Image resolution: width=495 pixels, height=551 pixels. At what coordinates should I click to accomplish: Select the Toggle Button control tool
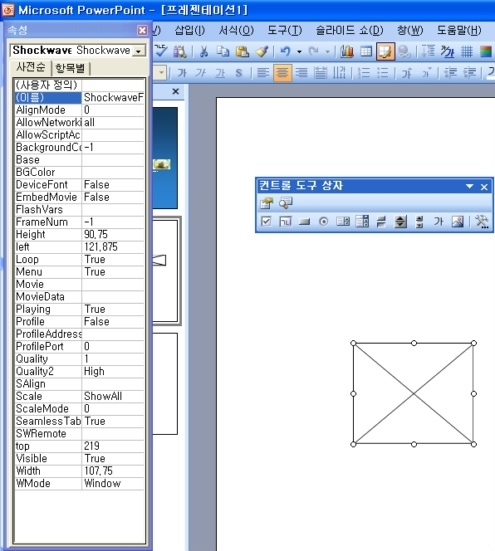coord(381,221)
